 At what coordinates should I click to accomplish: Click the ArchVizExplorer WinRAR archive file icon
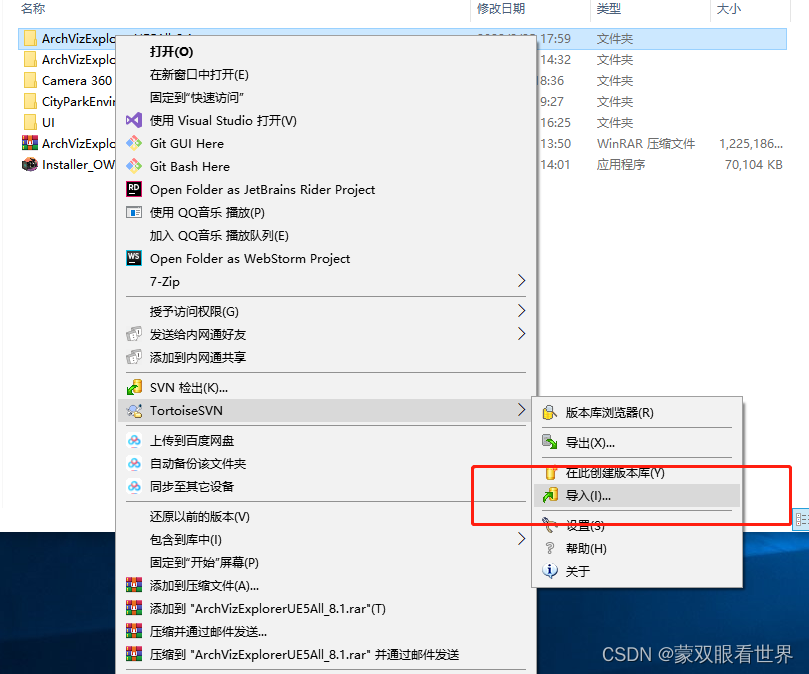(x=30, y=143)
